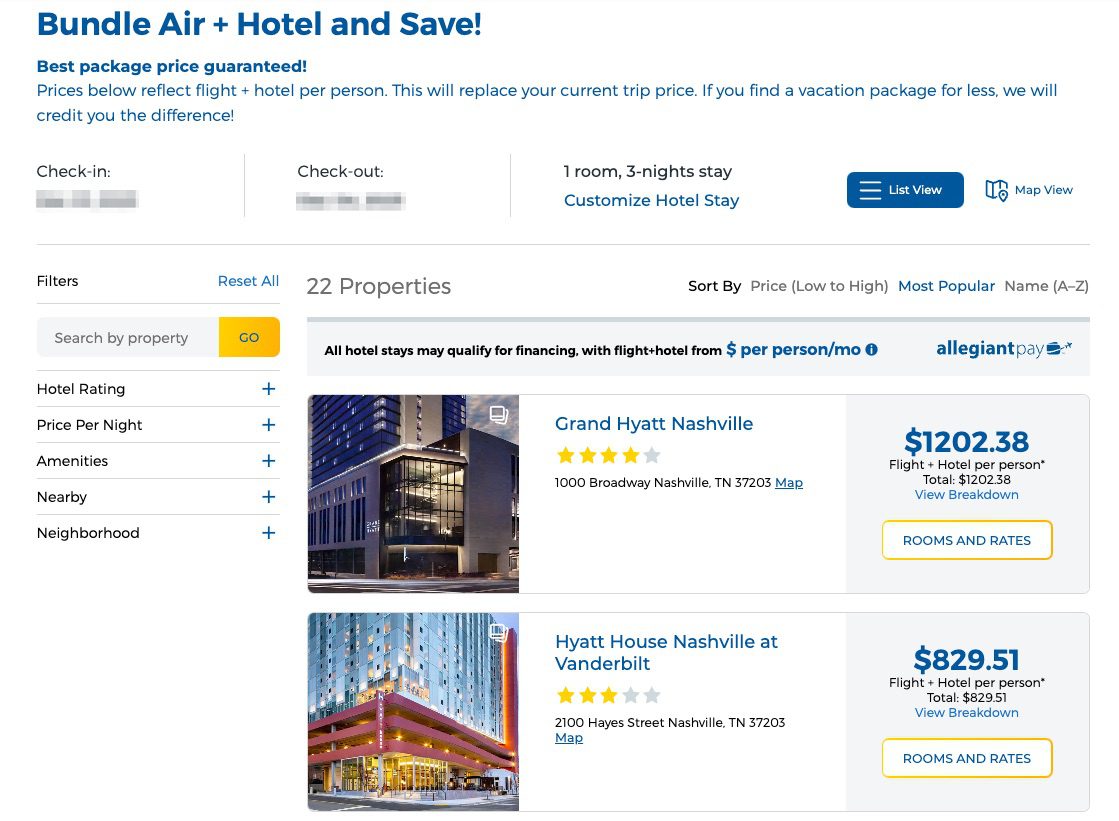View Breakdown for Grand Hyatt Nashville price

[966, 494]
